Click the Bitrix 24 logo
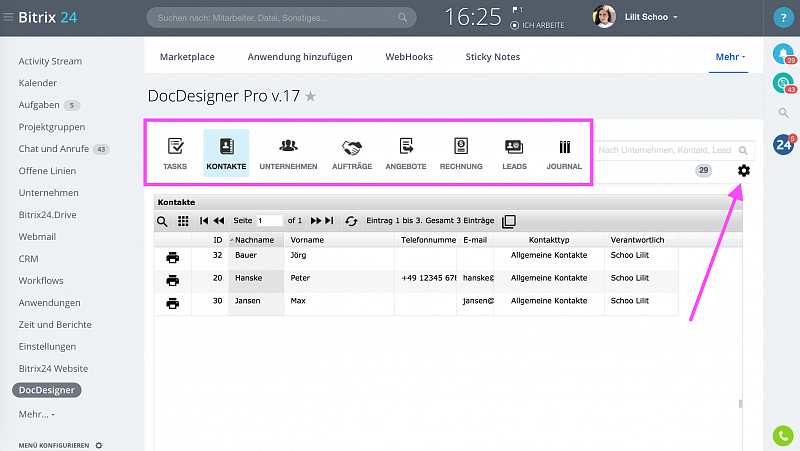The image size is (800, 451). 47,17
